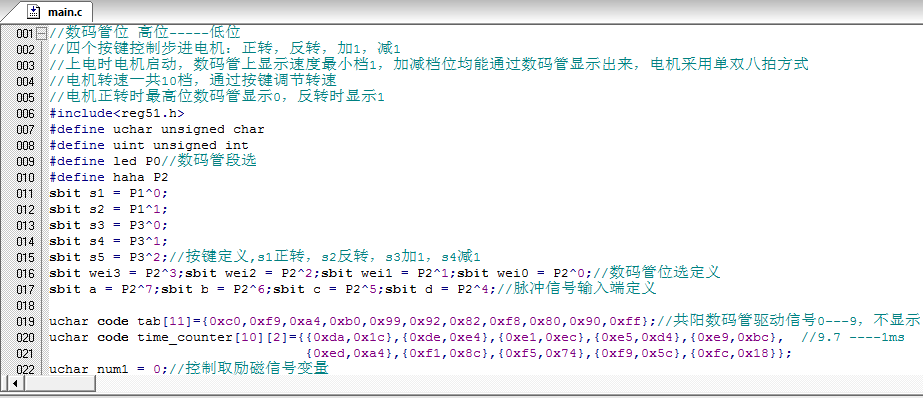Click the "uchar num1 = 0;" declaration

[x=109, y=369]
